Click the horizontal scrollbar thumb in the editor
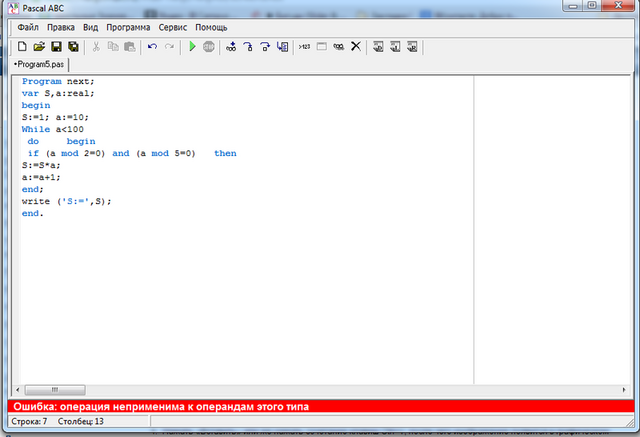The image size is (640, 437). [55, 390]
